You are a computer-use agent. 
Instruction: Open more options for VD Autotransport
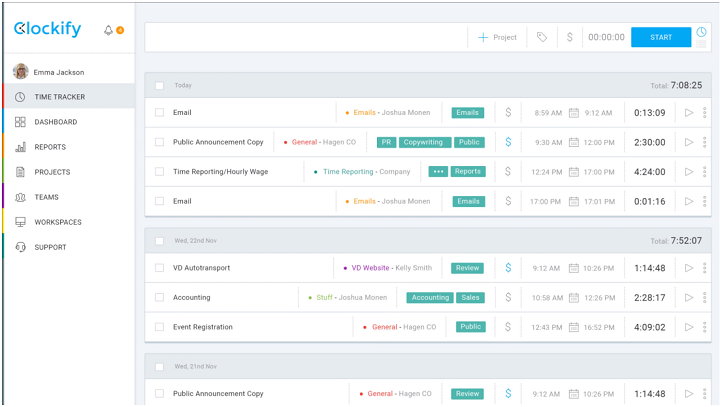pos(704,268)
